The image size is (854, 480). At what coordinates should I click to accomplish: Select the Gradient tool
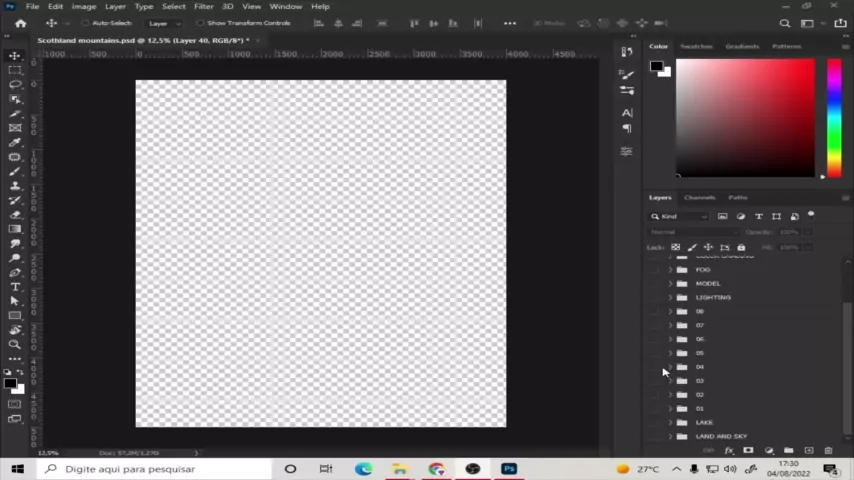[x=15, y=229]
